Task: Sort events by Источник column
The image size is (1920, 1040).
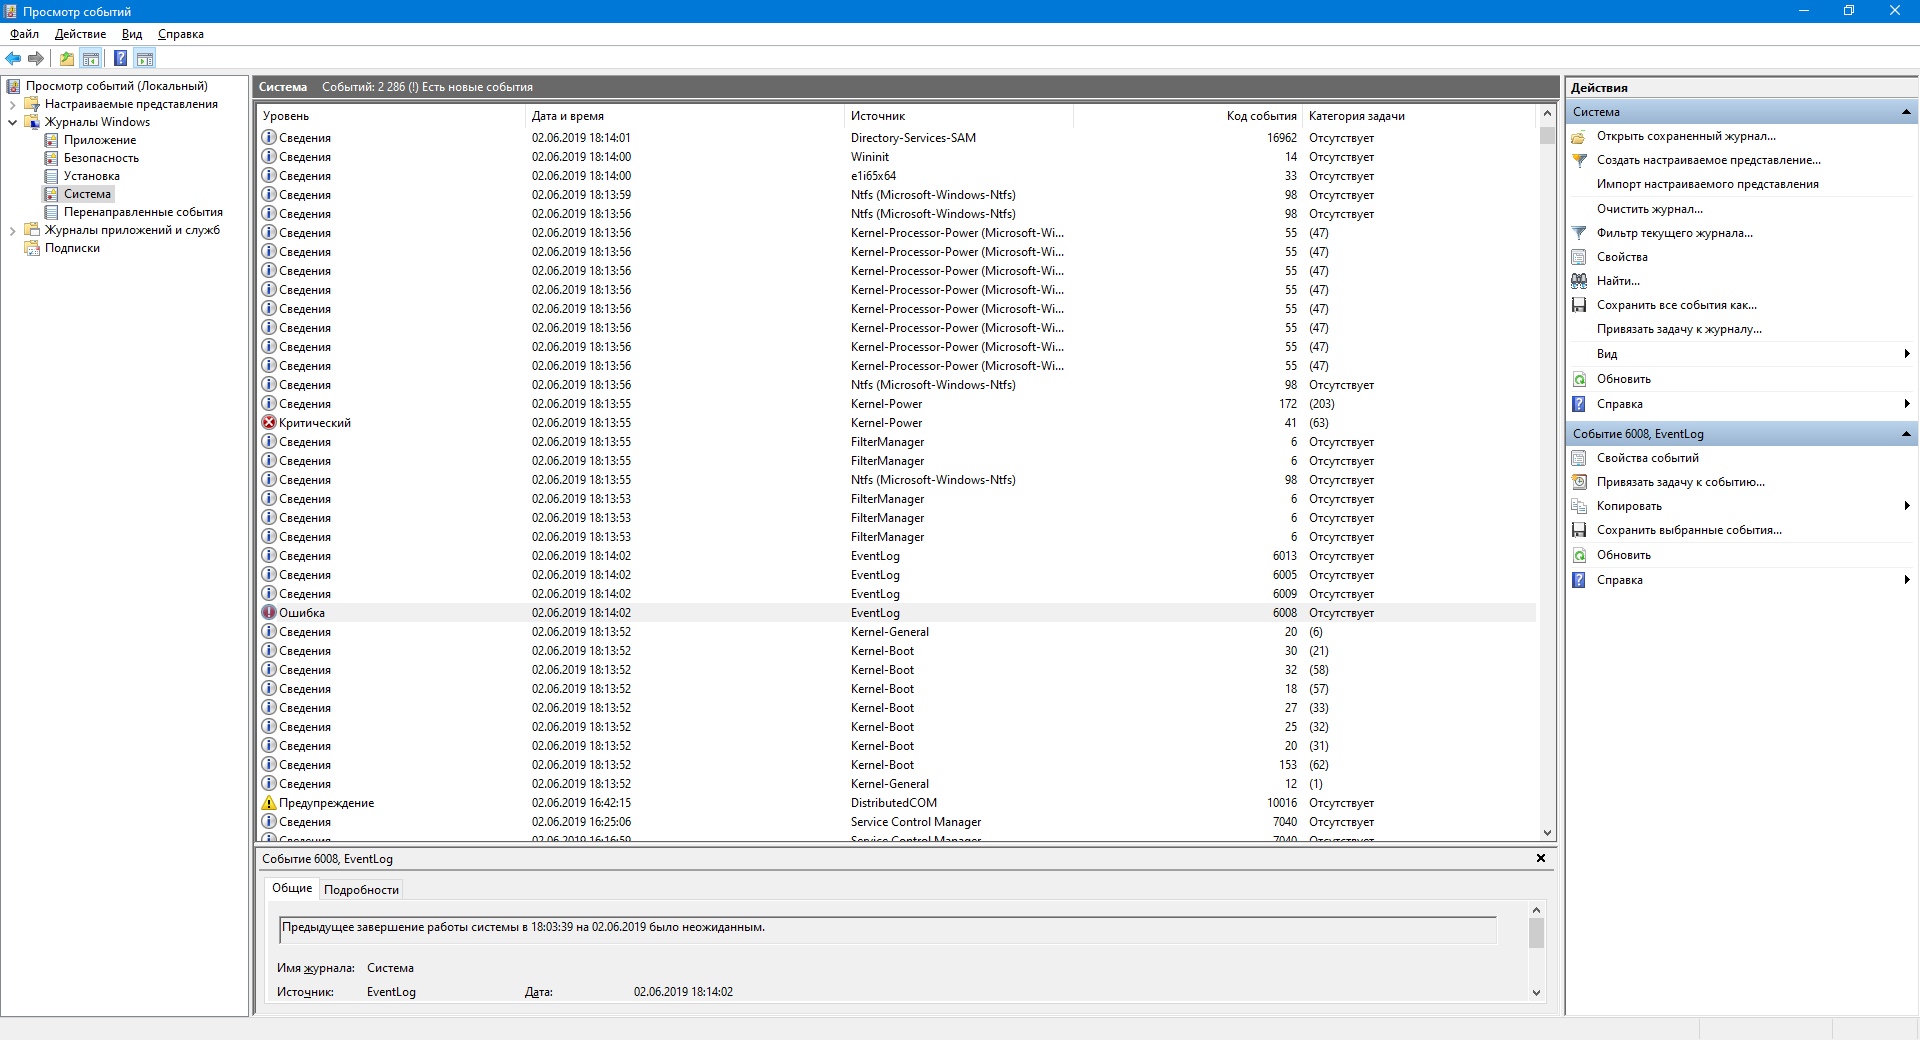Action: 959,116
